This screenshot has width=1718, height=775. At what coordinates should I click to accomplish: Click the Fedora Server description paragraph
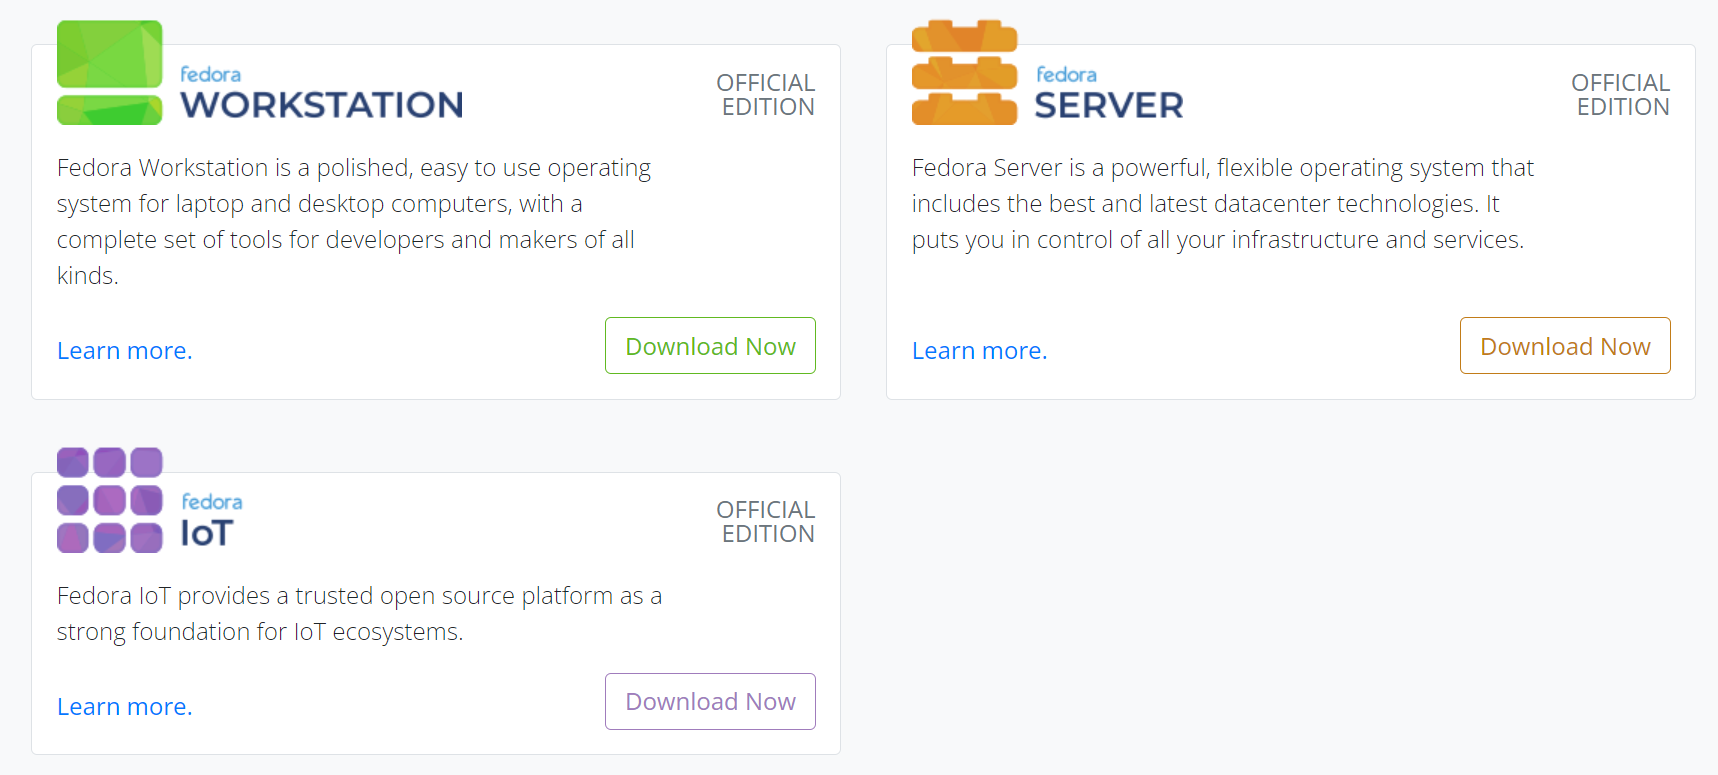tap(1223, 204)
